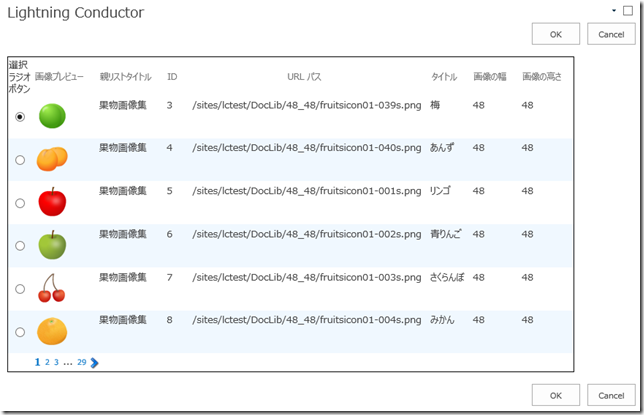Go to next page with blue arrow

95,363
